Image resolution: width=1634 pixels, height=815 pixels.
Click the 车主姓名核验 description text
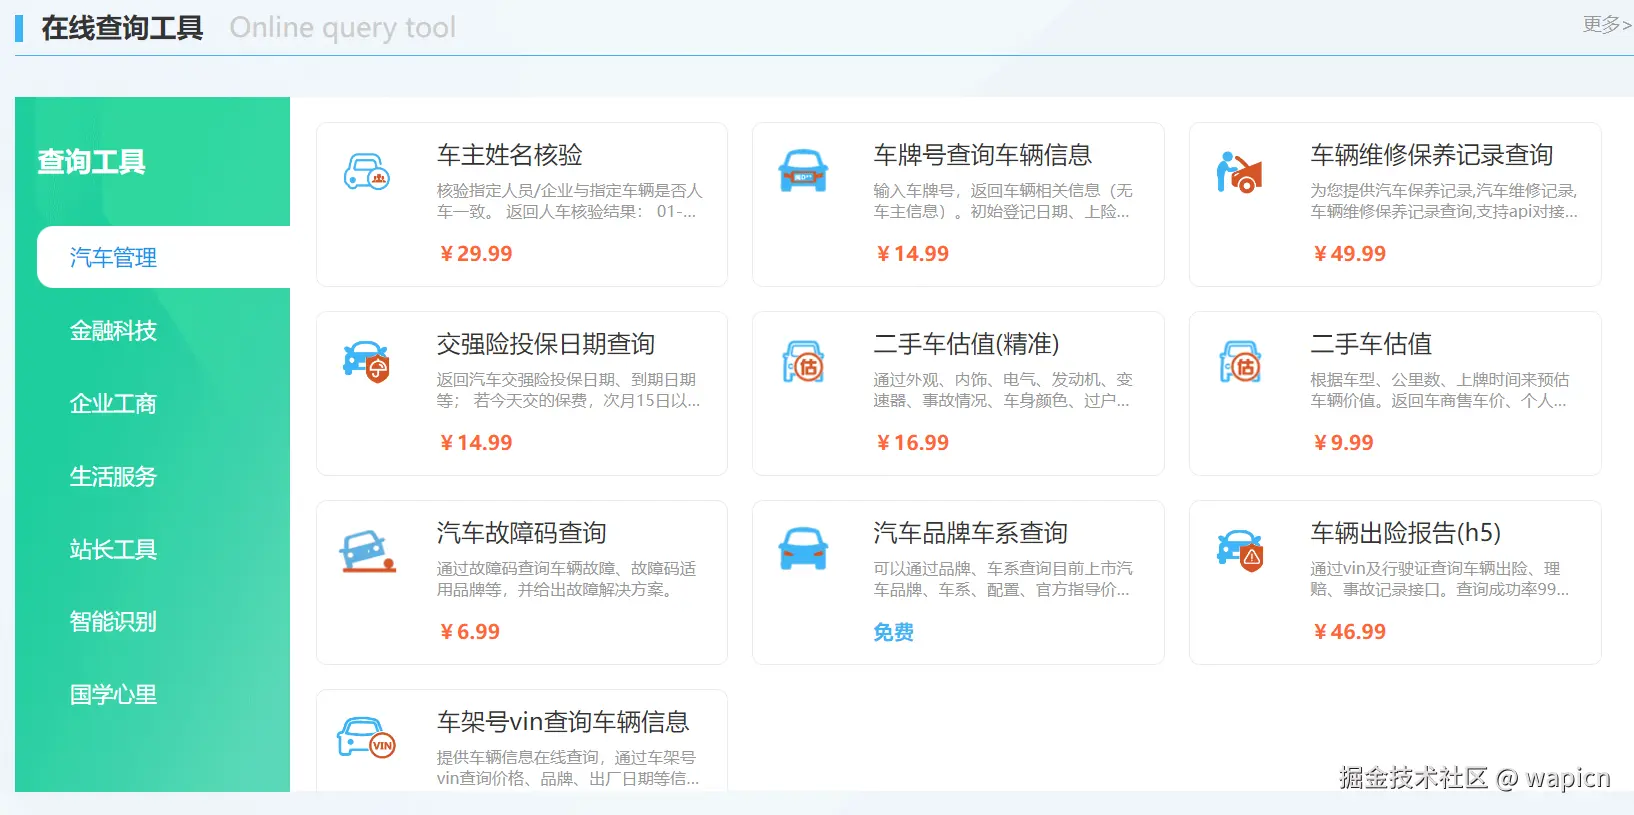[x=570, y=201]
